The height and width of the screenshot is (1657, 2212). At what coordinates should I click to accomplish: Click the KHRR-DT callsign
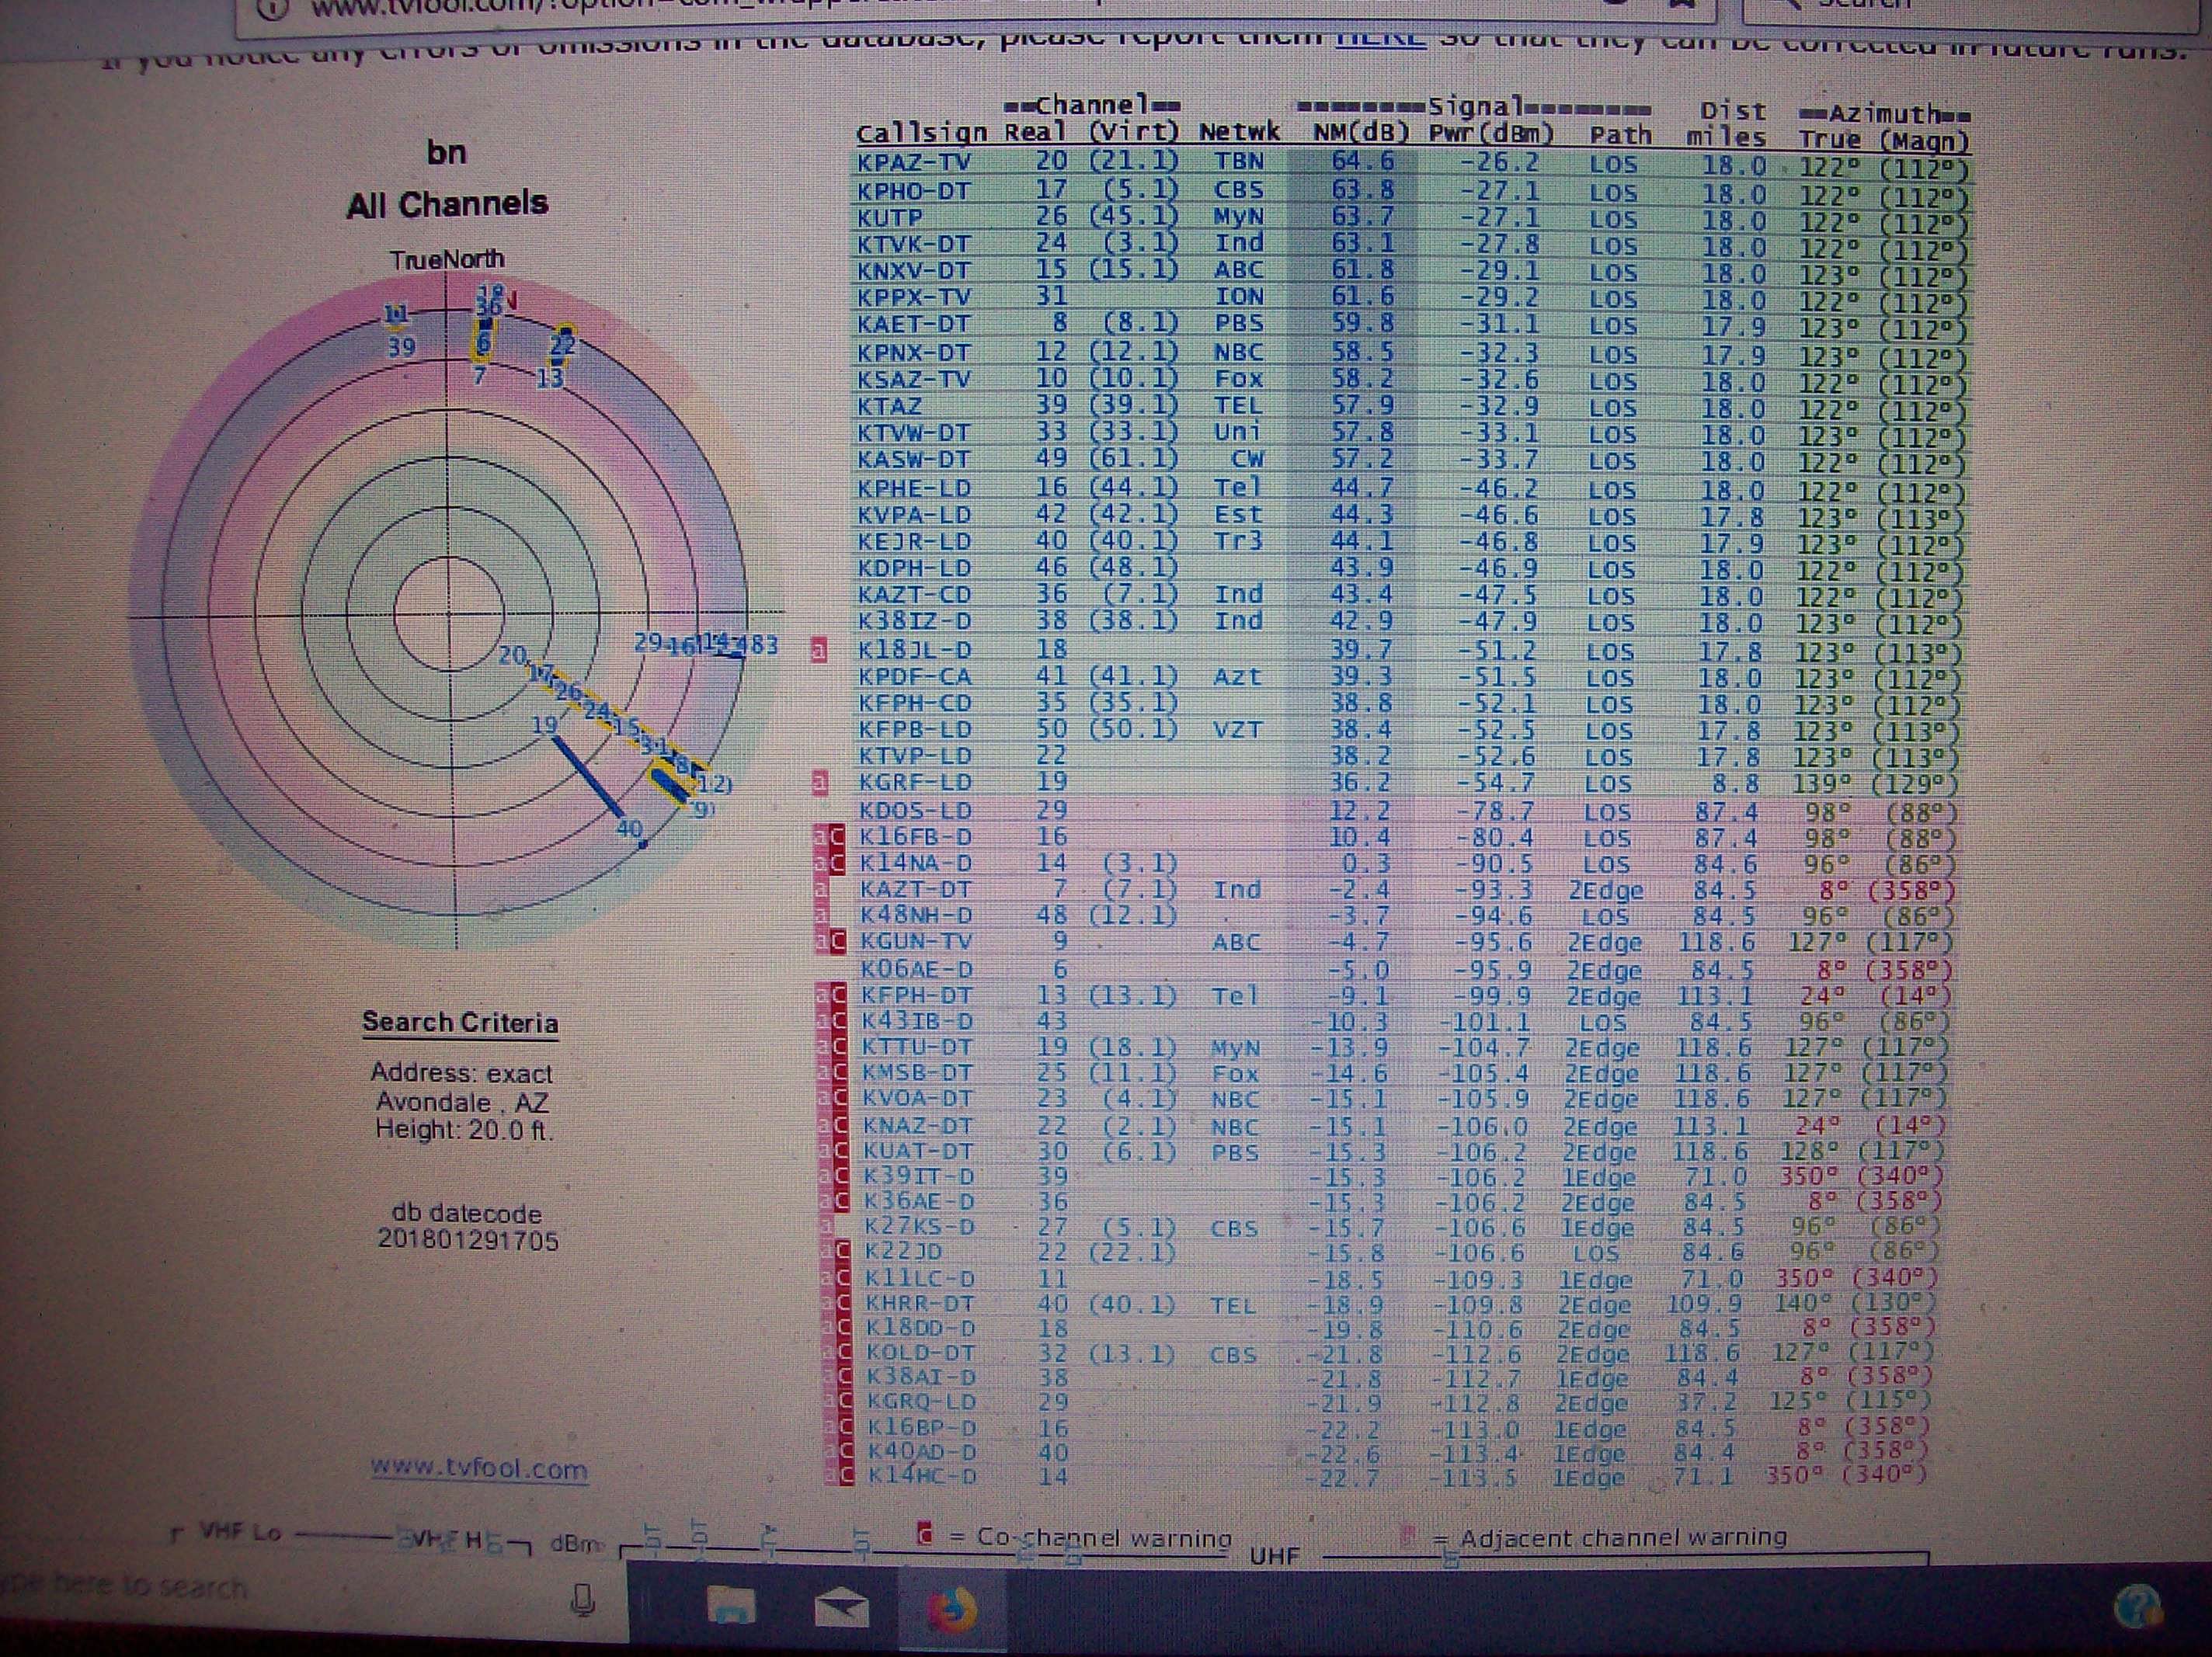pyautogui.click(x=920, y=1304)
